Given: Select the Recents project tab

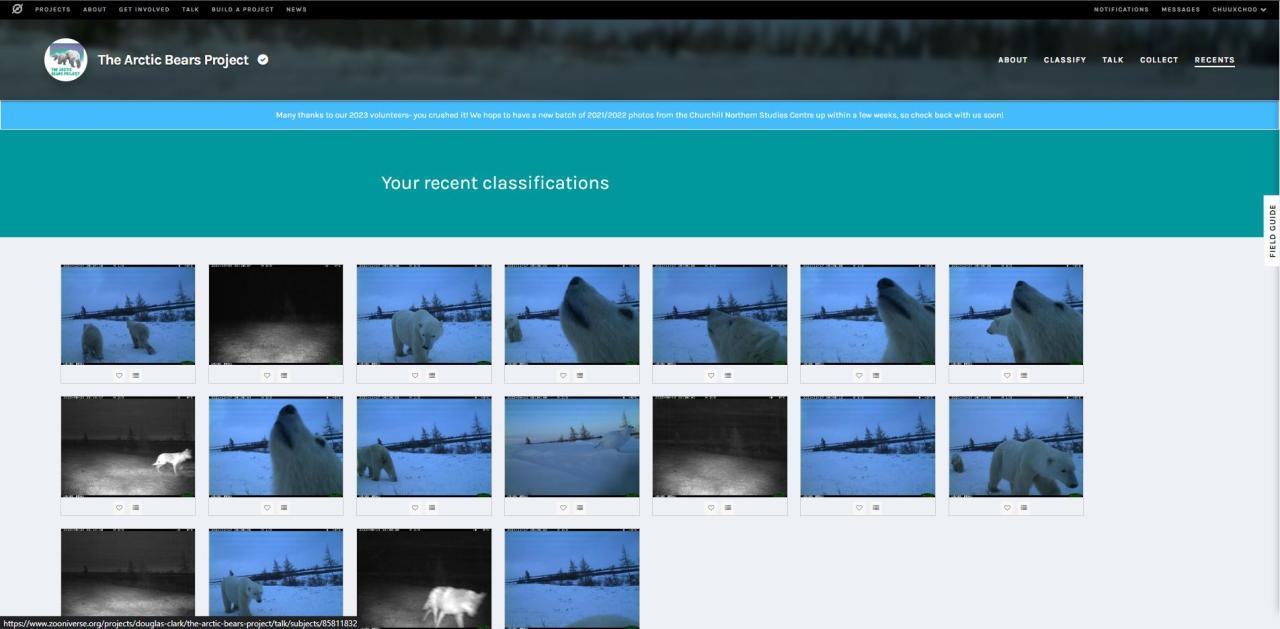Looking at the screenshot, I should (1215, 60).
